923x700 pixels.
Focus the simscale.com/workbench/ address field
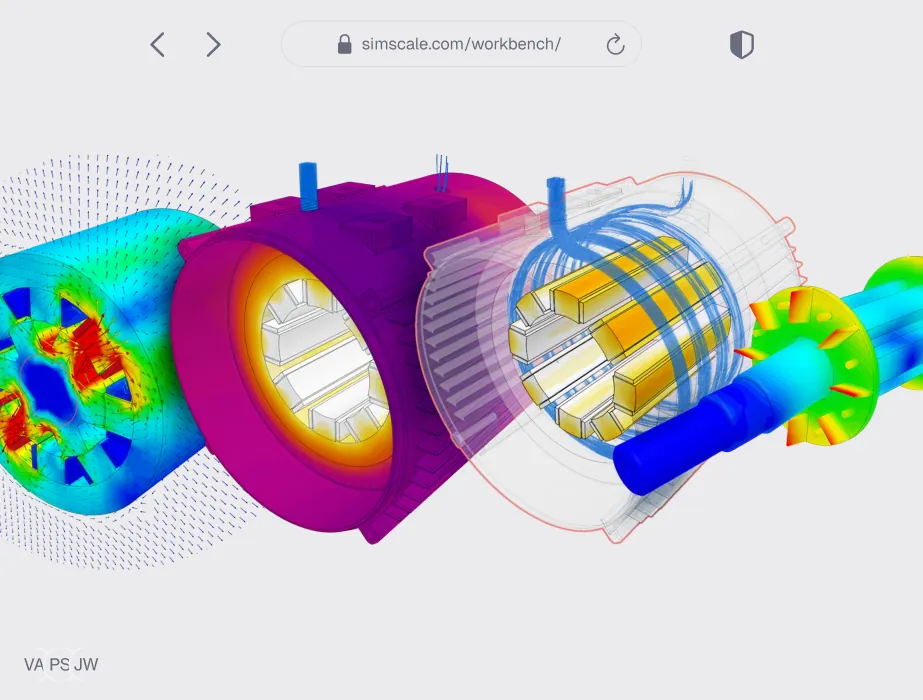point(461,44)
